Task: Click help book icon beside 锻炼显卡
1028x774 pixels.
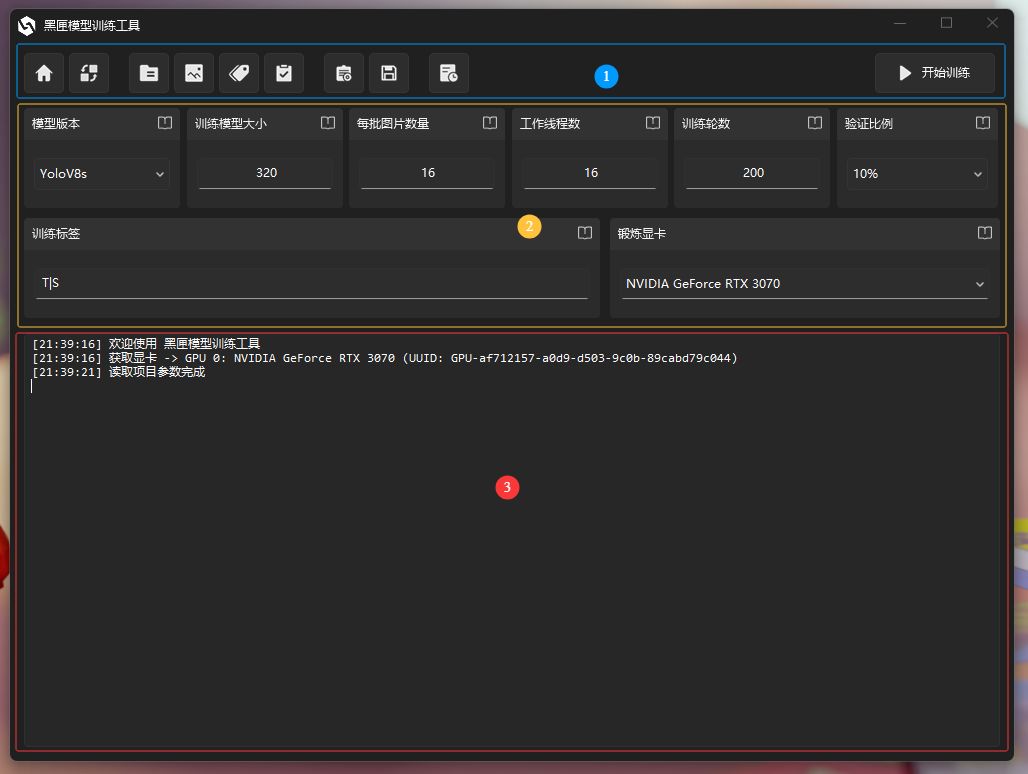Action: tap(985, 233)
